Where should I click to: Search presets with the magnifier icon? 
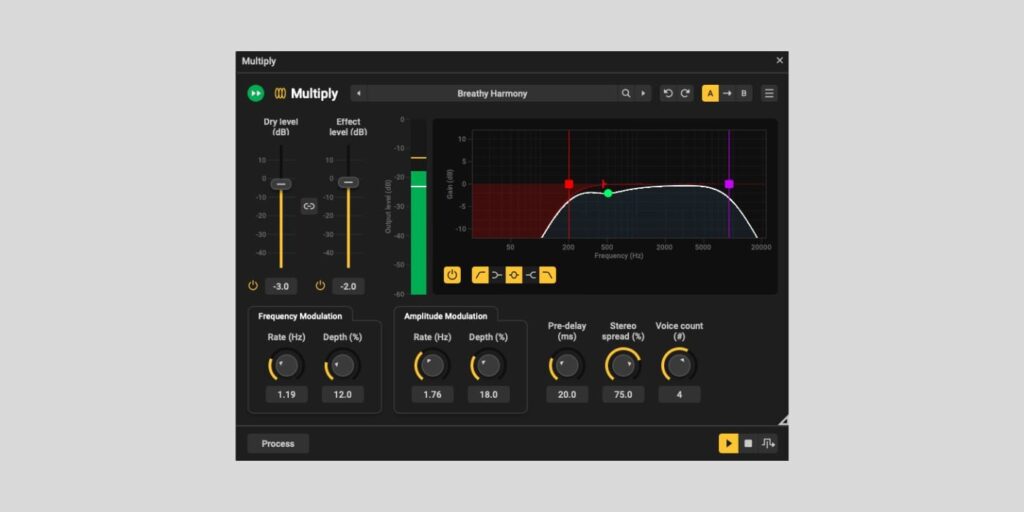click(x=626, y=93)
